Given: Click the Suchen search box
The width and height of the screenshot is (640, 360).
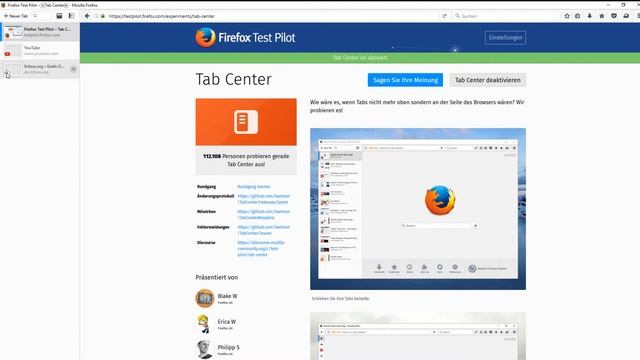Looking at the screenshot, I should 505,16.
